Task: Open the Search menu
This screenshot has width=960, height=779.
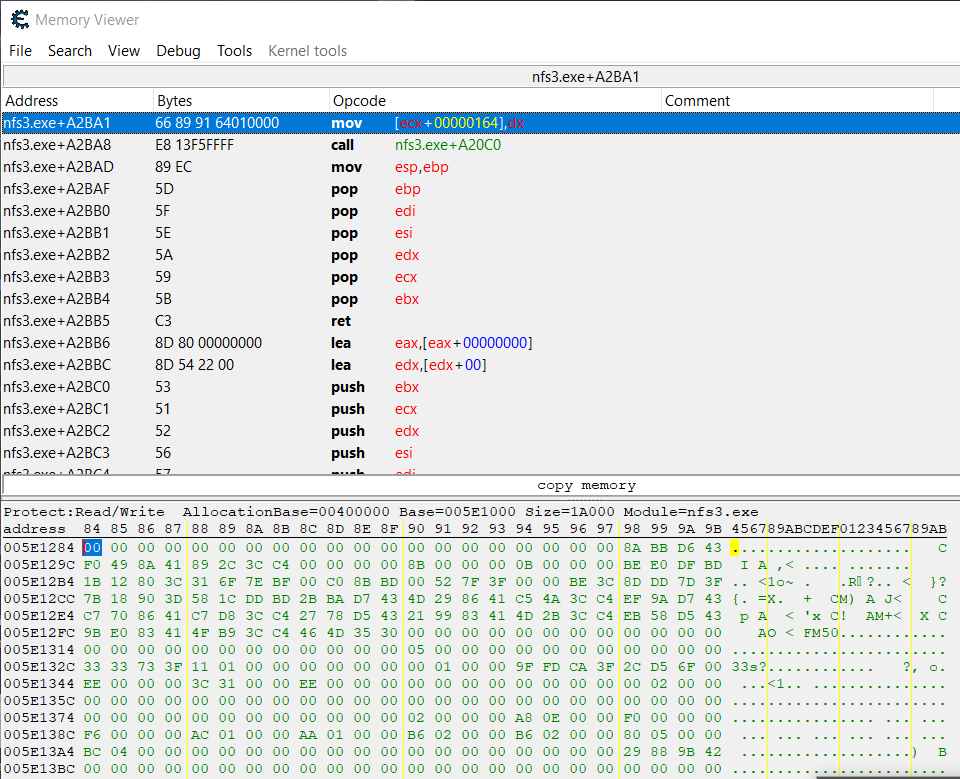Action: (70, 51)
